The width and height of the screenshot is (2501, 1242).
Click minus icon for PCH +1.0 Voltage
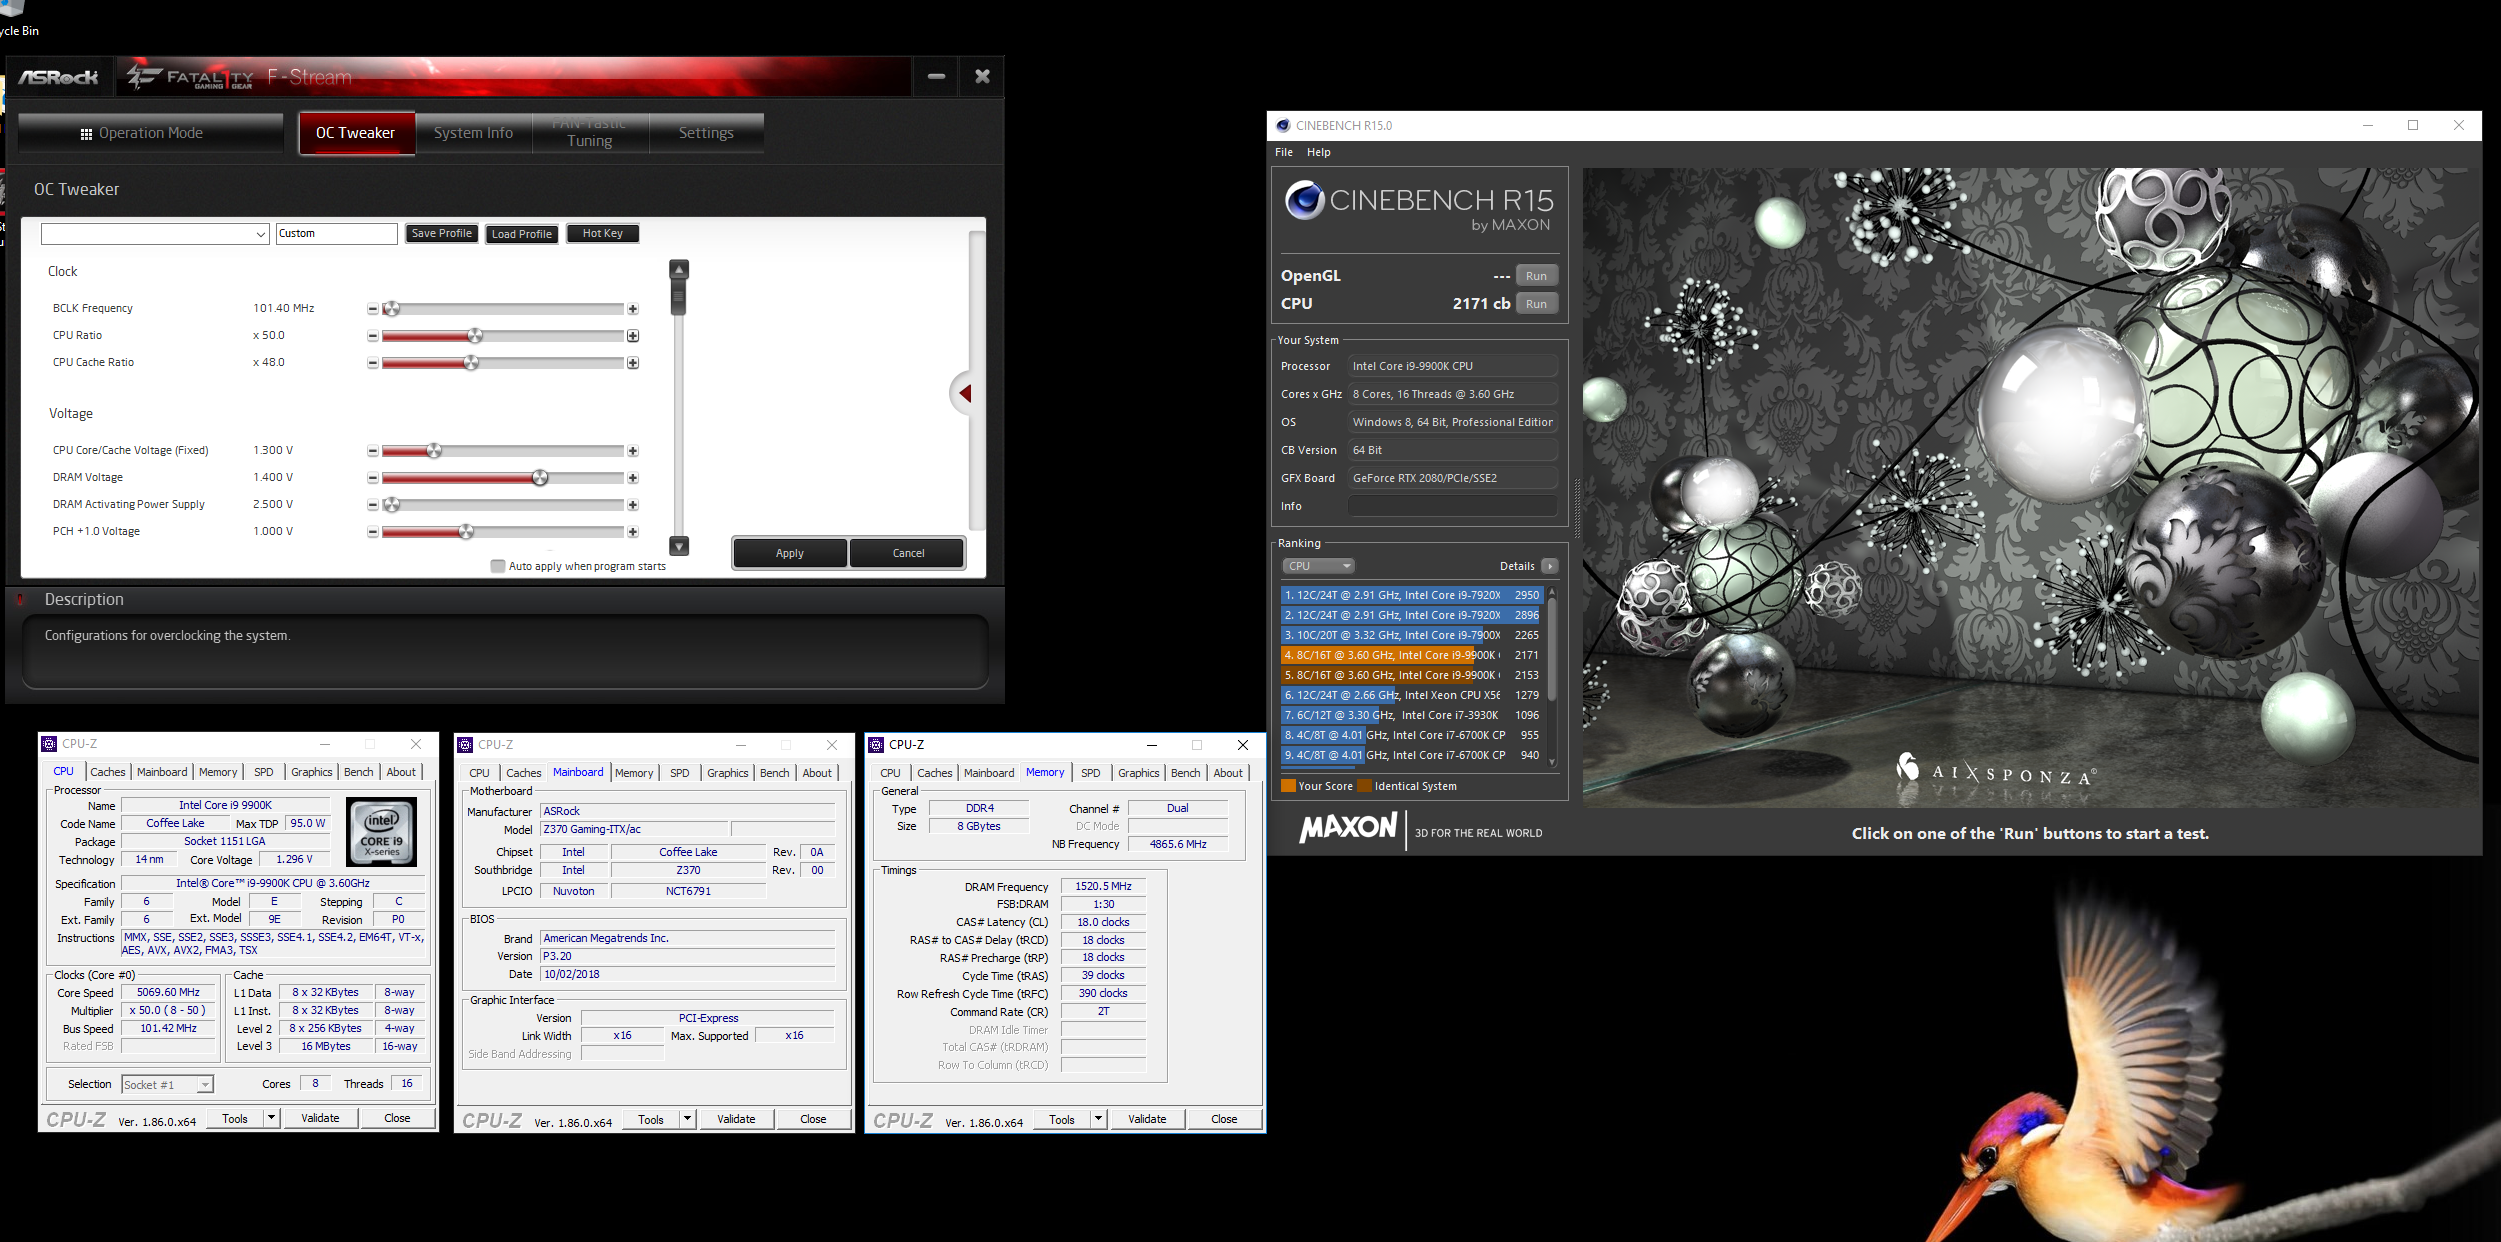click(x=373, y=532)
